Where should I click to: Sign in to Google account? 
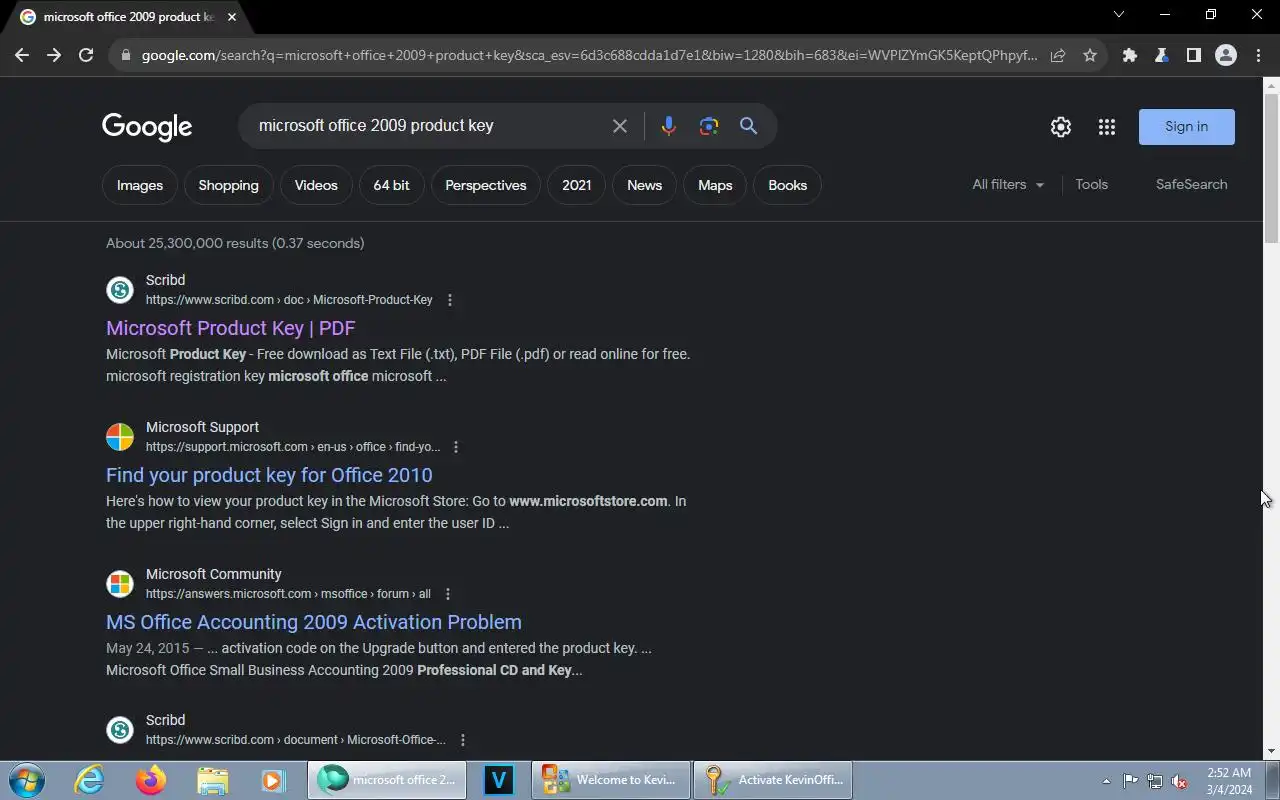click(1186, 127)
